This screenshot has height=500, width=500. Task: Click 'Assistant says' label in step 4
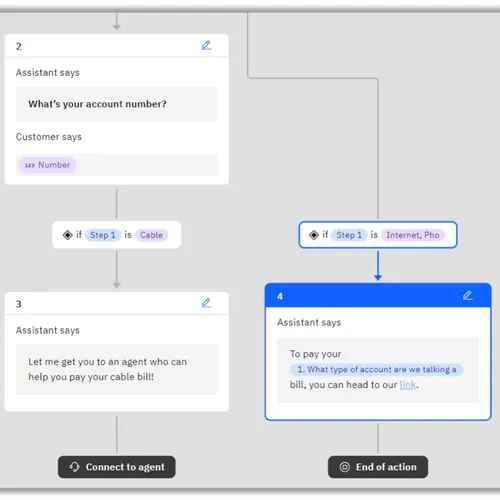tap(309, 323)
